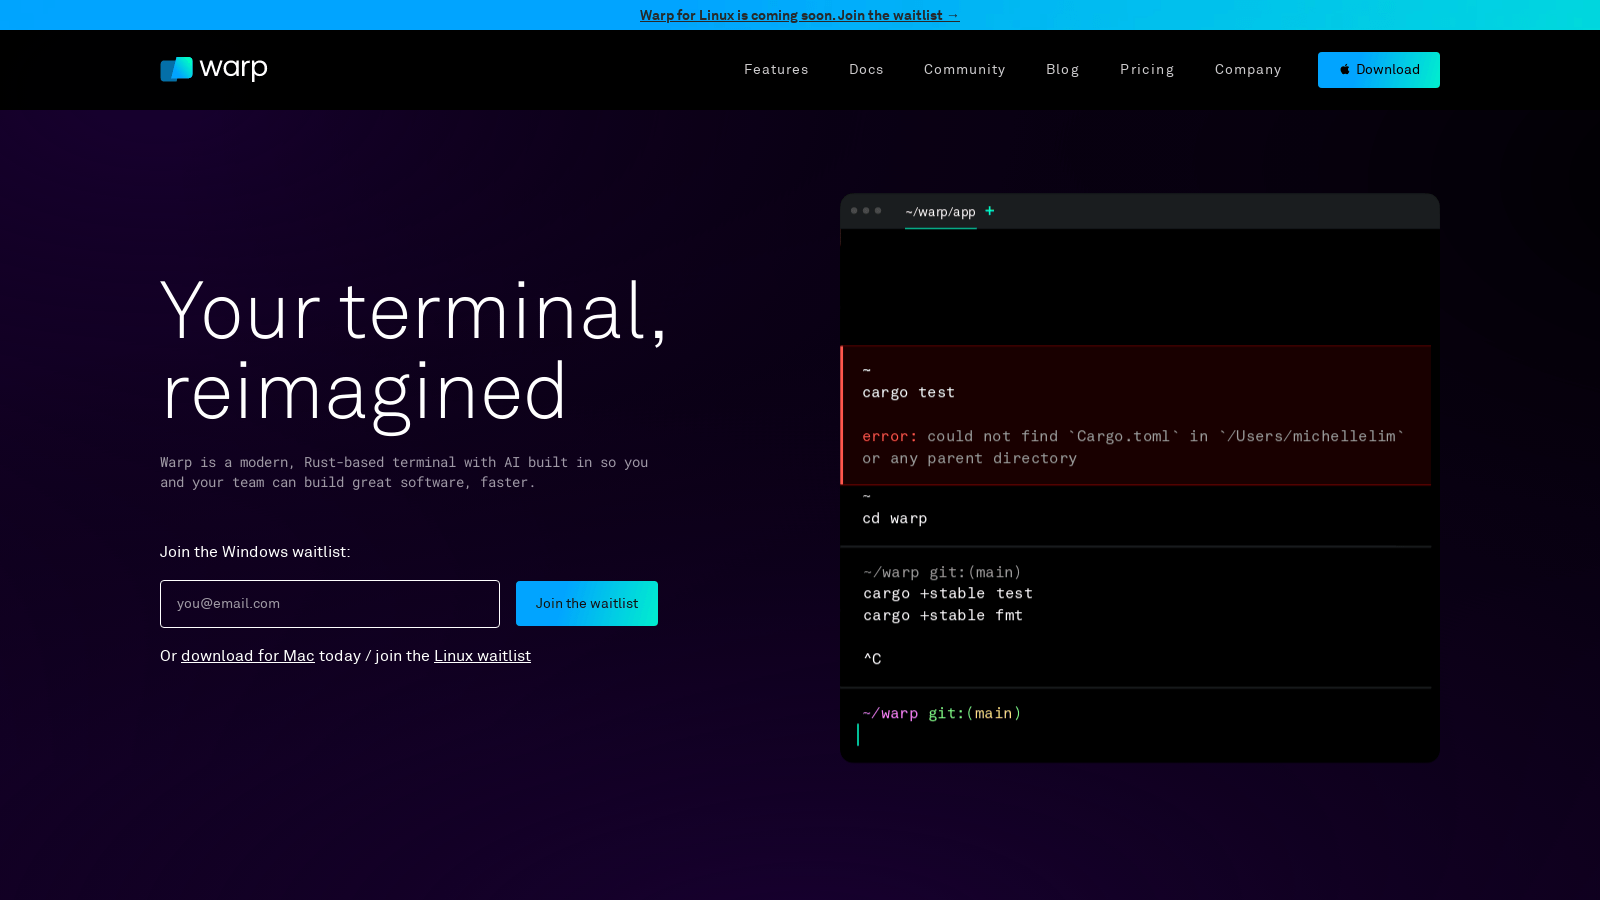Click the cd warp command block
The image size is (1600, 900).
click(1136, 515)
